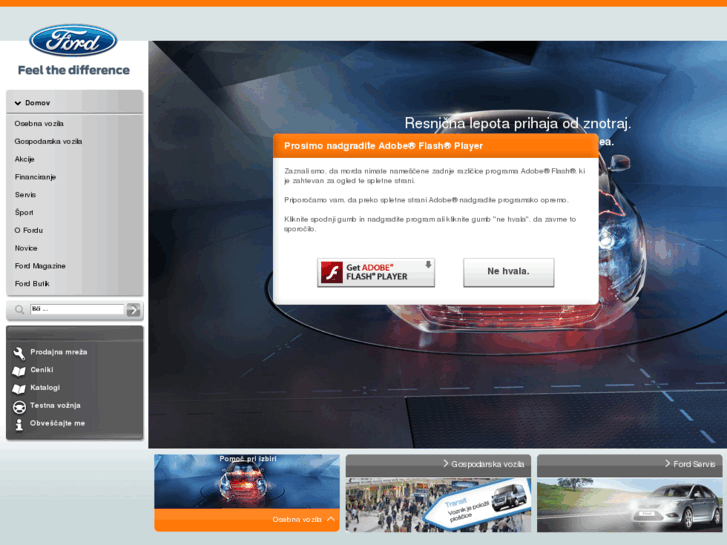Screen dimensions: 727x545
Task: Click the red Flash logo icon
Action: [x=332, y=272]
